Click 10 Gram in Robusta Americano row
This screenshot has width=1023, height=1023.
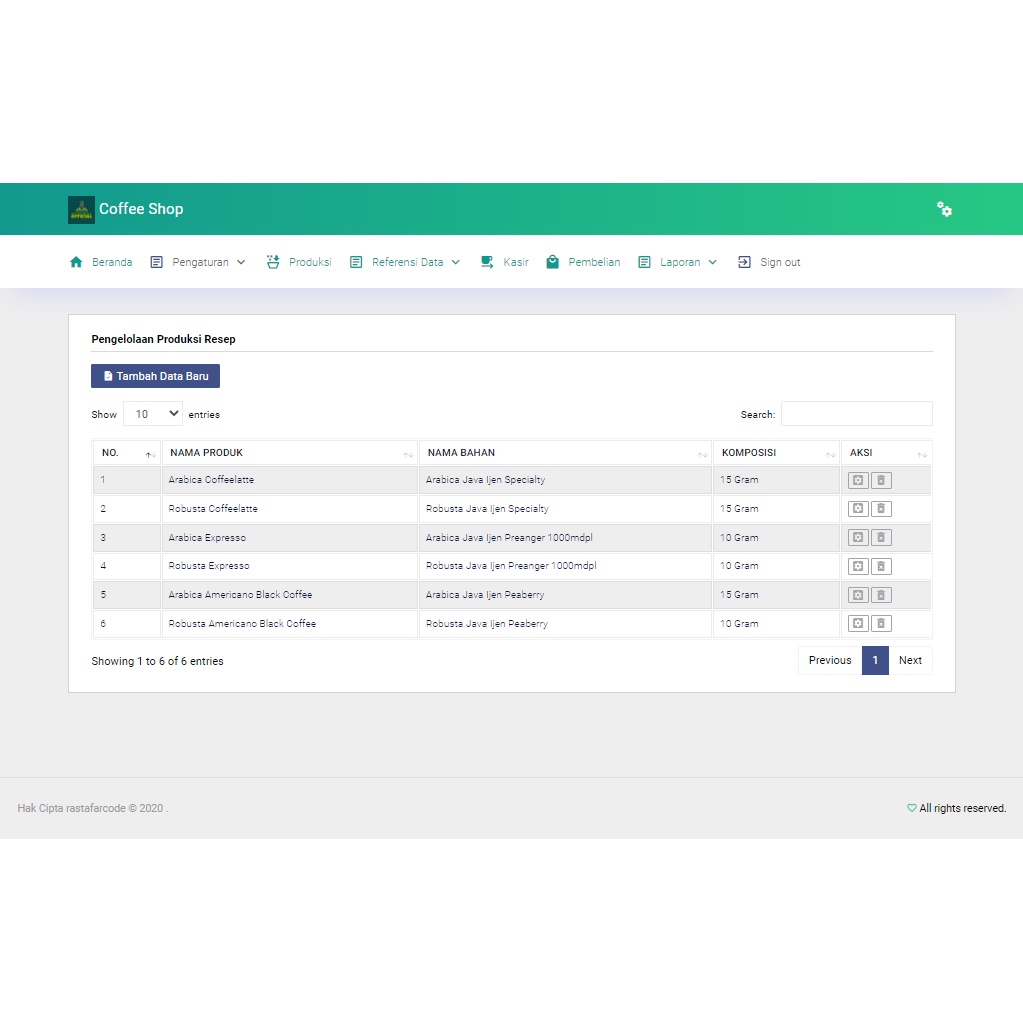pyautogui.click(x=739, y=624)
